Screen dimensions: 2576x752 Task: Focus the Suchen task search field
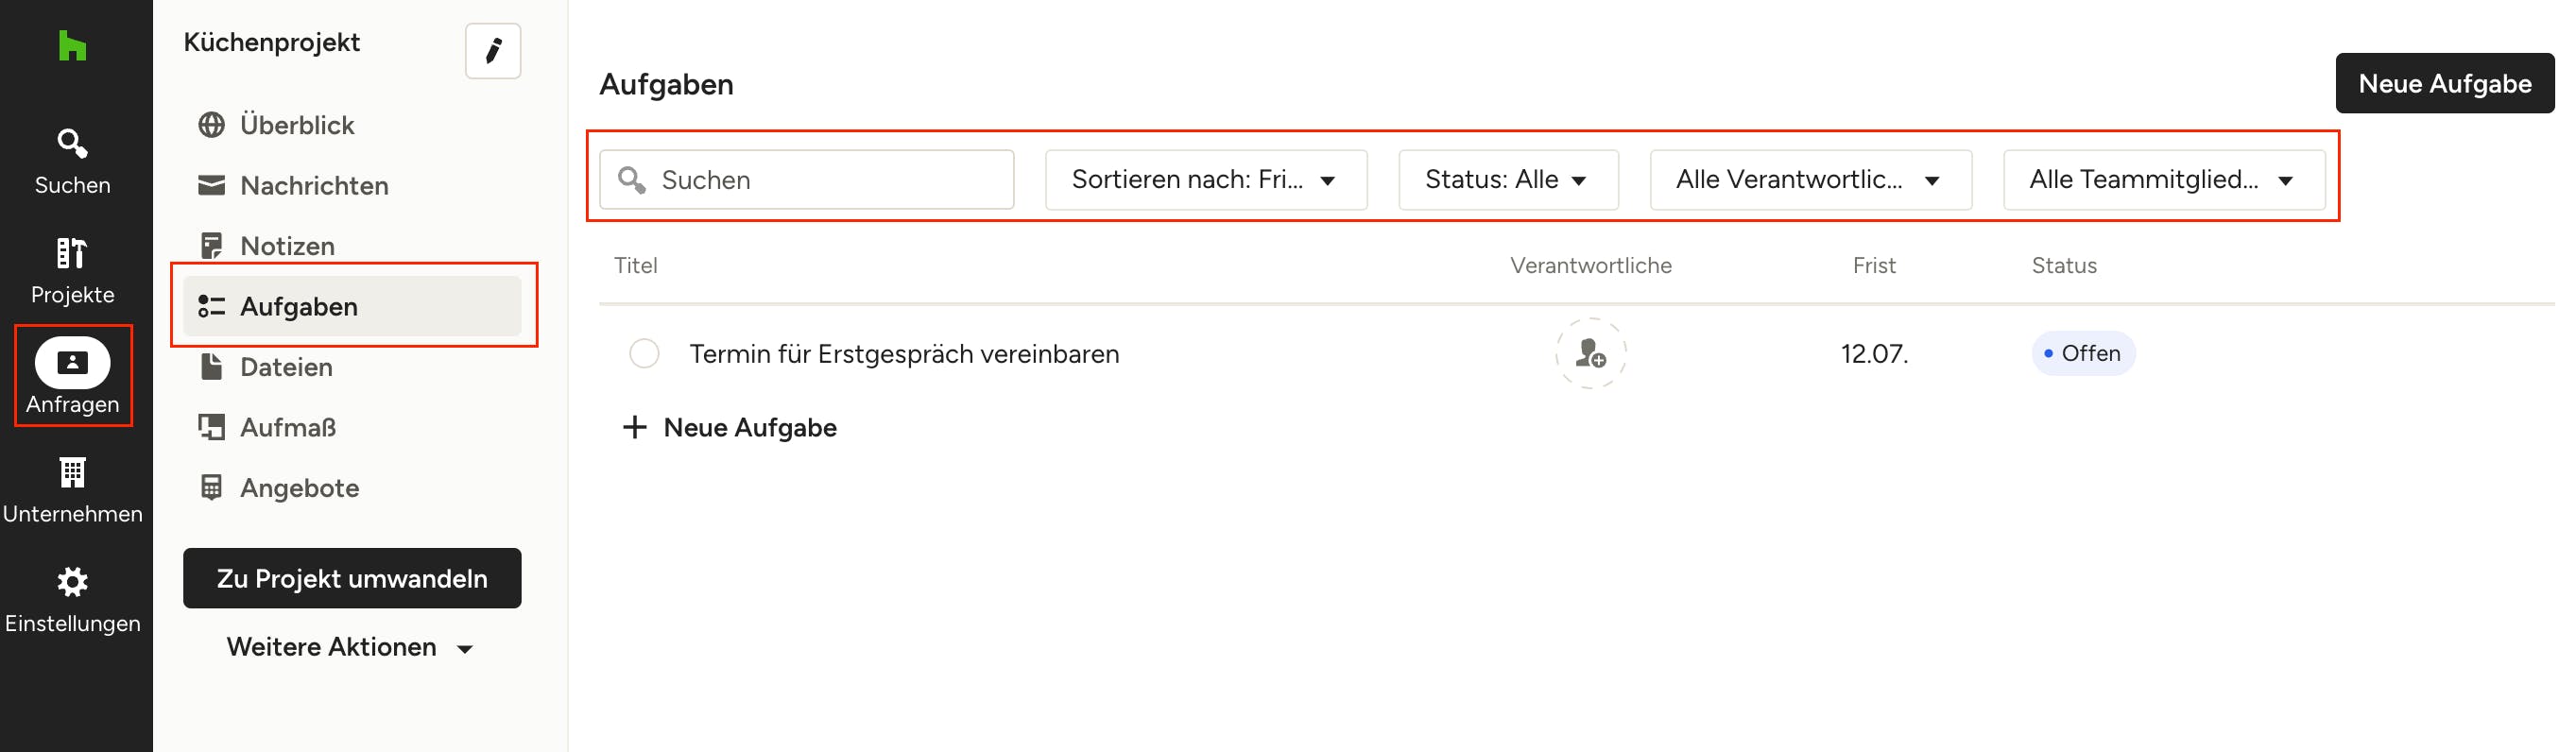coord(807,180)
